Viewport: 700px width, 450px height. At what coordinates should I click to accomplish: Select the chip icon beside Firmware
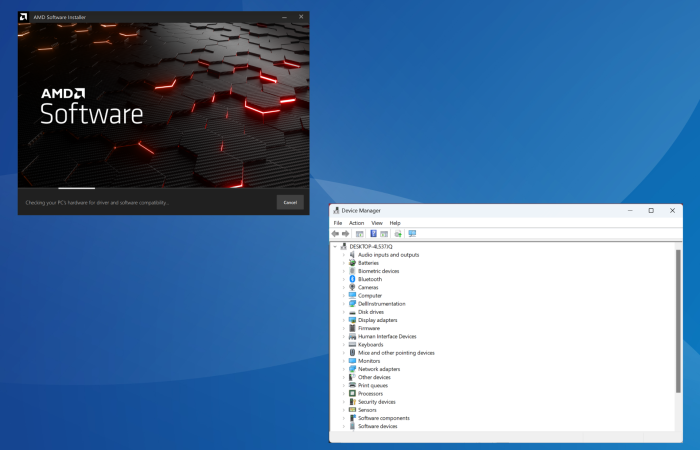tap(352, 328)
